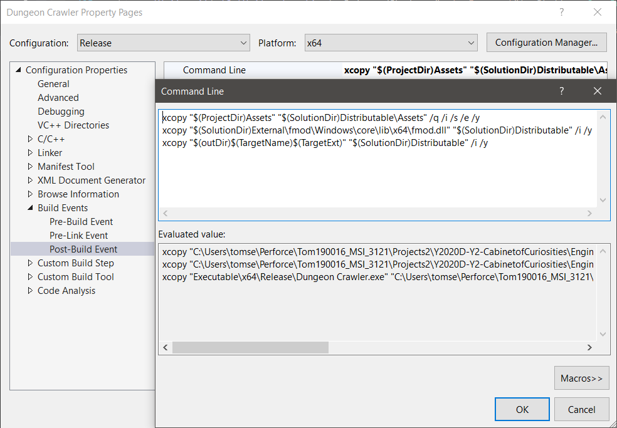617x428 pixels.
Task: Click the first xcopy Assets command line
Action: (x=321, y=118)
